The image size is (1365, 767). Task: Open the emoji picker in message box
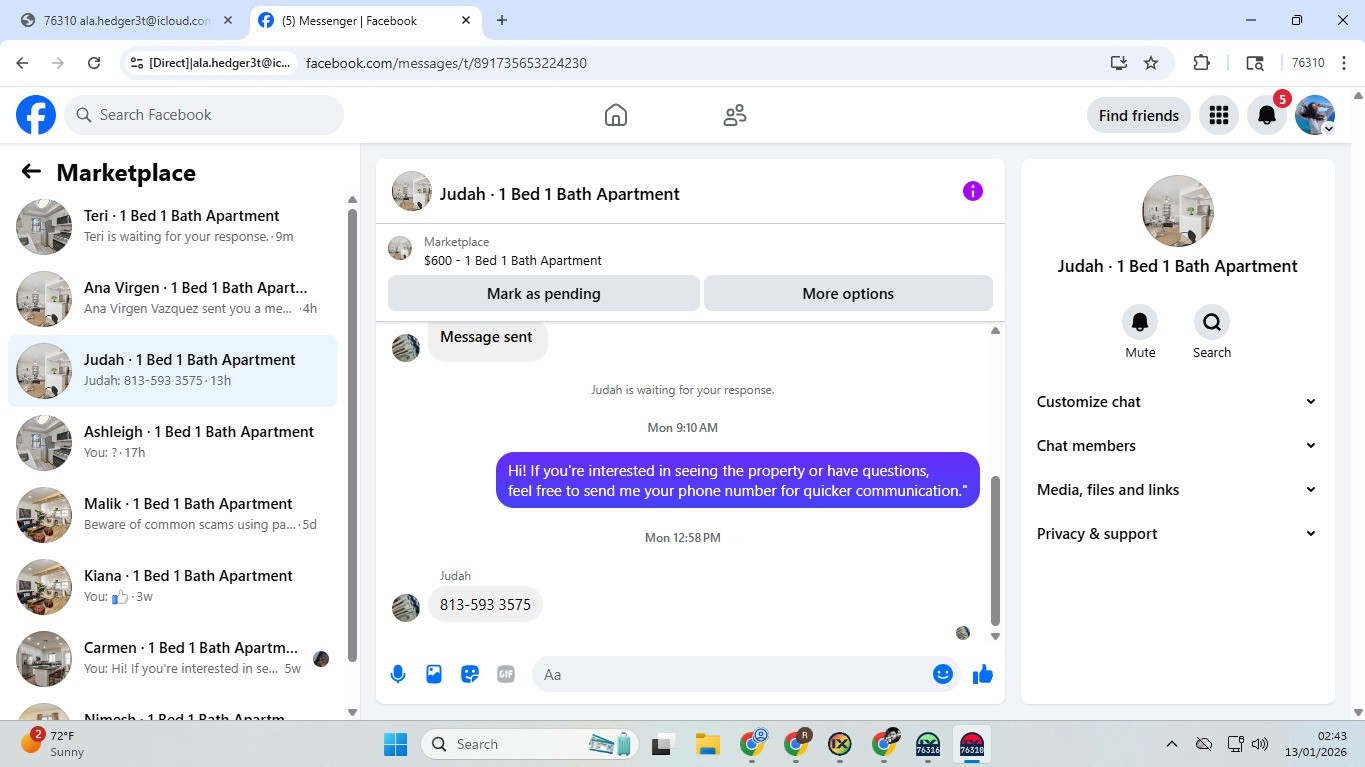(x=942, y=674)
